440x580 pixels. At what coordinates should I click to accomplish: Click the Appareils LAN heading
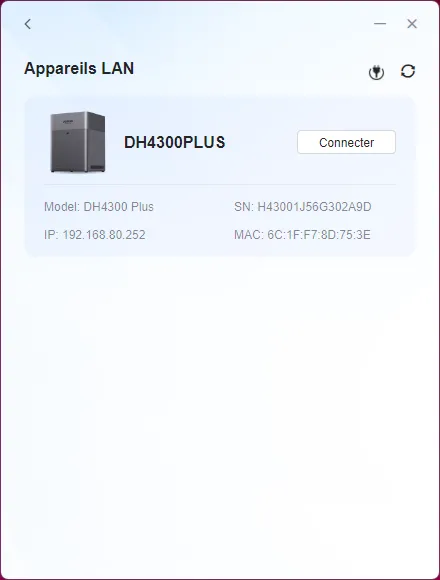(x=79, y=68)
